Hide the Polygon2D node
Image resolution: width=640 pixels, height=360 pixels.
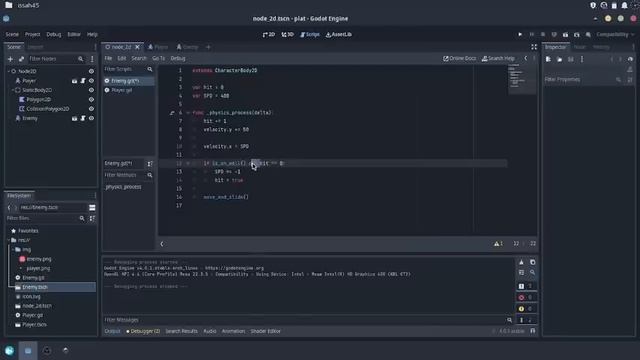pyautogui.click(x=91, y=100)
